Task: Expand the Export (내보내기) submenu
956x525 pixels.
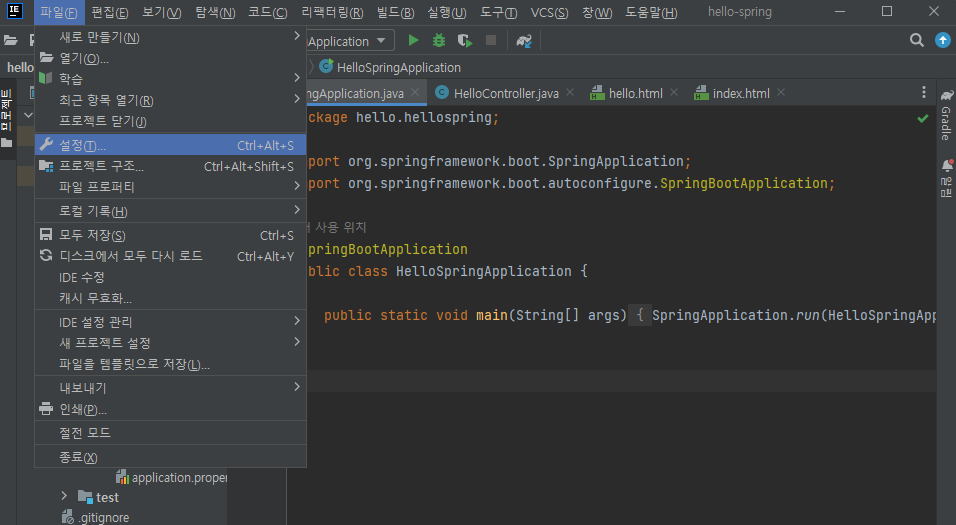Action: pyautogui.click(x=171, y=387)
